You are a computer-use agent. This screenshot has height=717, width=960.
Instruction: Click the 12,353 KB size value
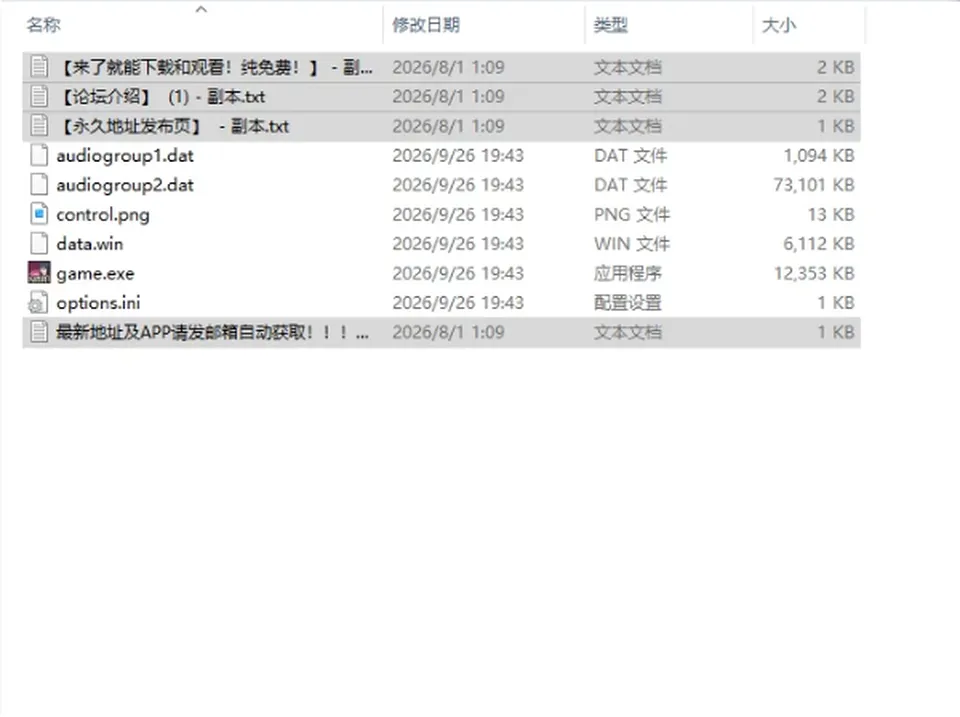click(814, 273)
